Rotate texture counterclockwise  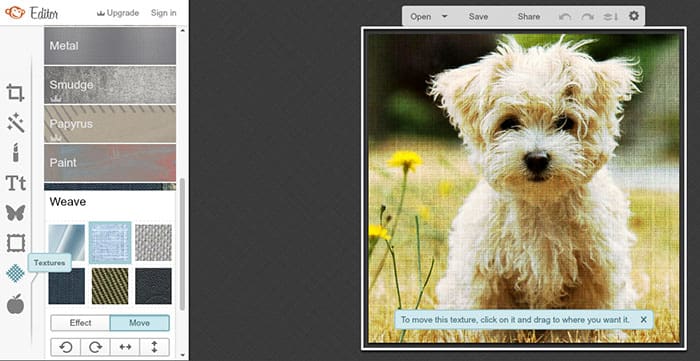click(66, 347)
